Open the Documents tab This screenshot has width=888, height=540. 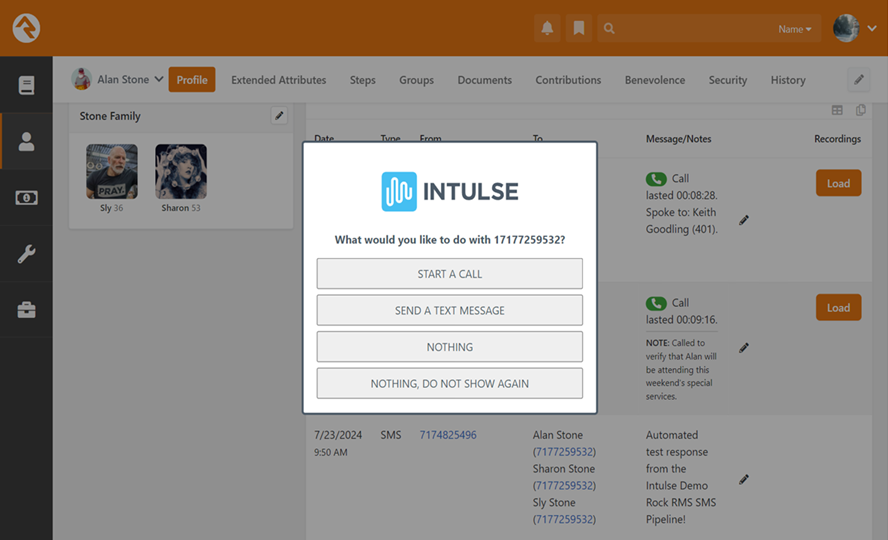(485, 80)
